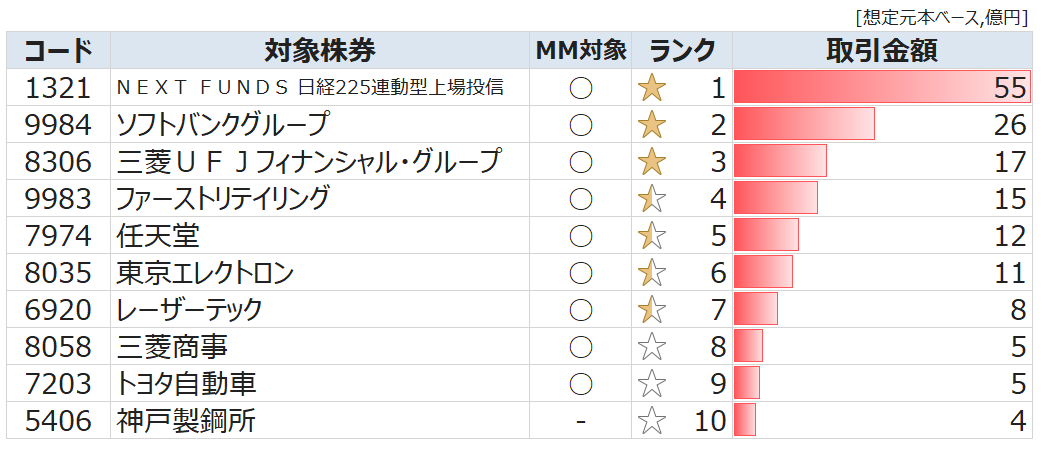Click the MM circle for Lasertec row
The height and width of the screenshot is (452, 1043).
(580, 310)
